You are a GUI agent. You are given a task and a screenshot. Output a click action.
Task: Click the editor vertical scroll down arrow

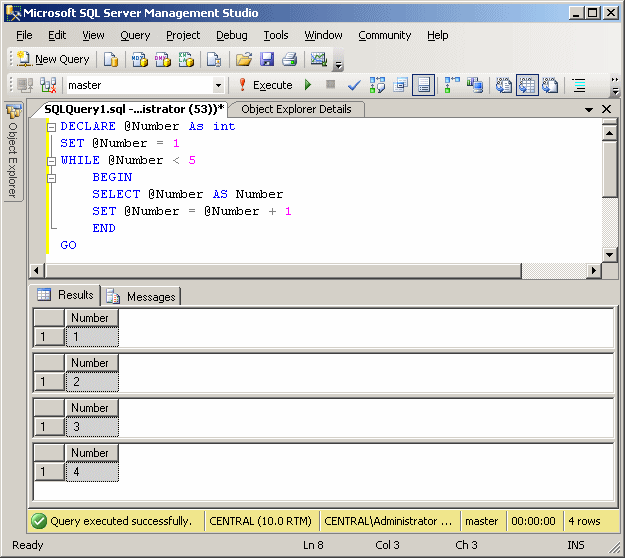coord(609,254)
